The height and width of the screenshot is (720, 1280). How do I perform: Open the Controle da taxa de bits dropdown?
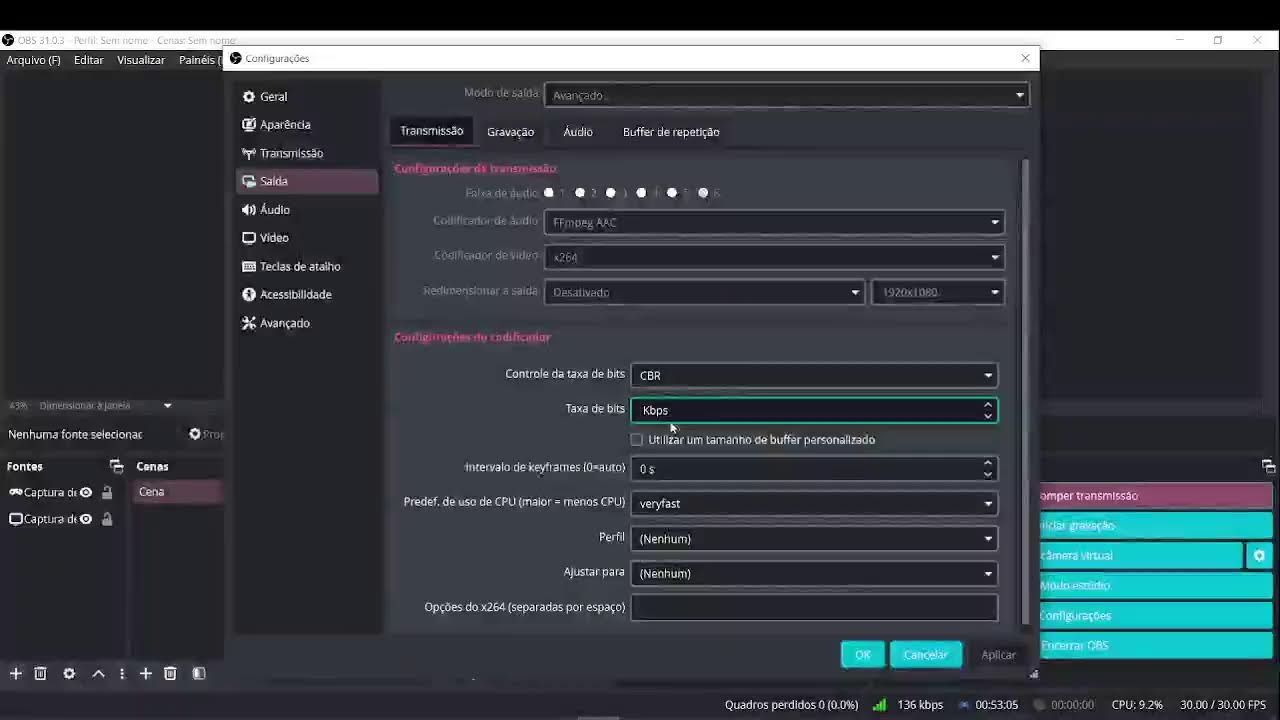814,375
